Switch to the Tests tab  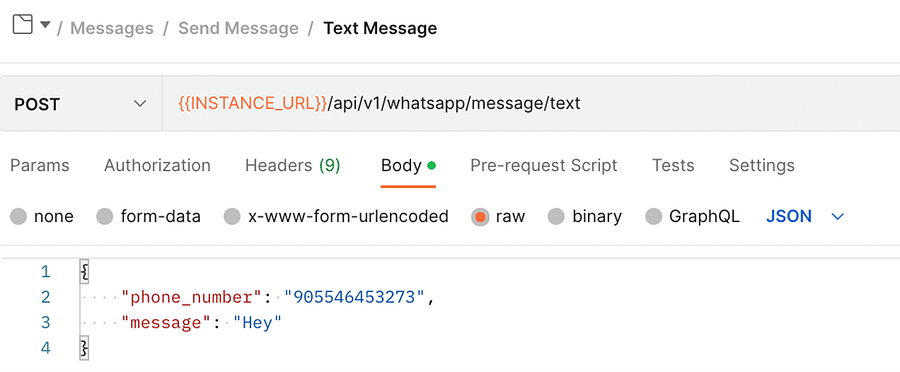pyautogui.click(x=673, y=165)
